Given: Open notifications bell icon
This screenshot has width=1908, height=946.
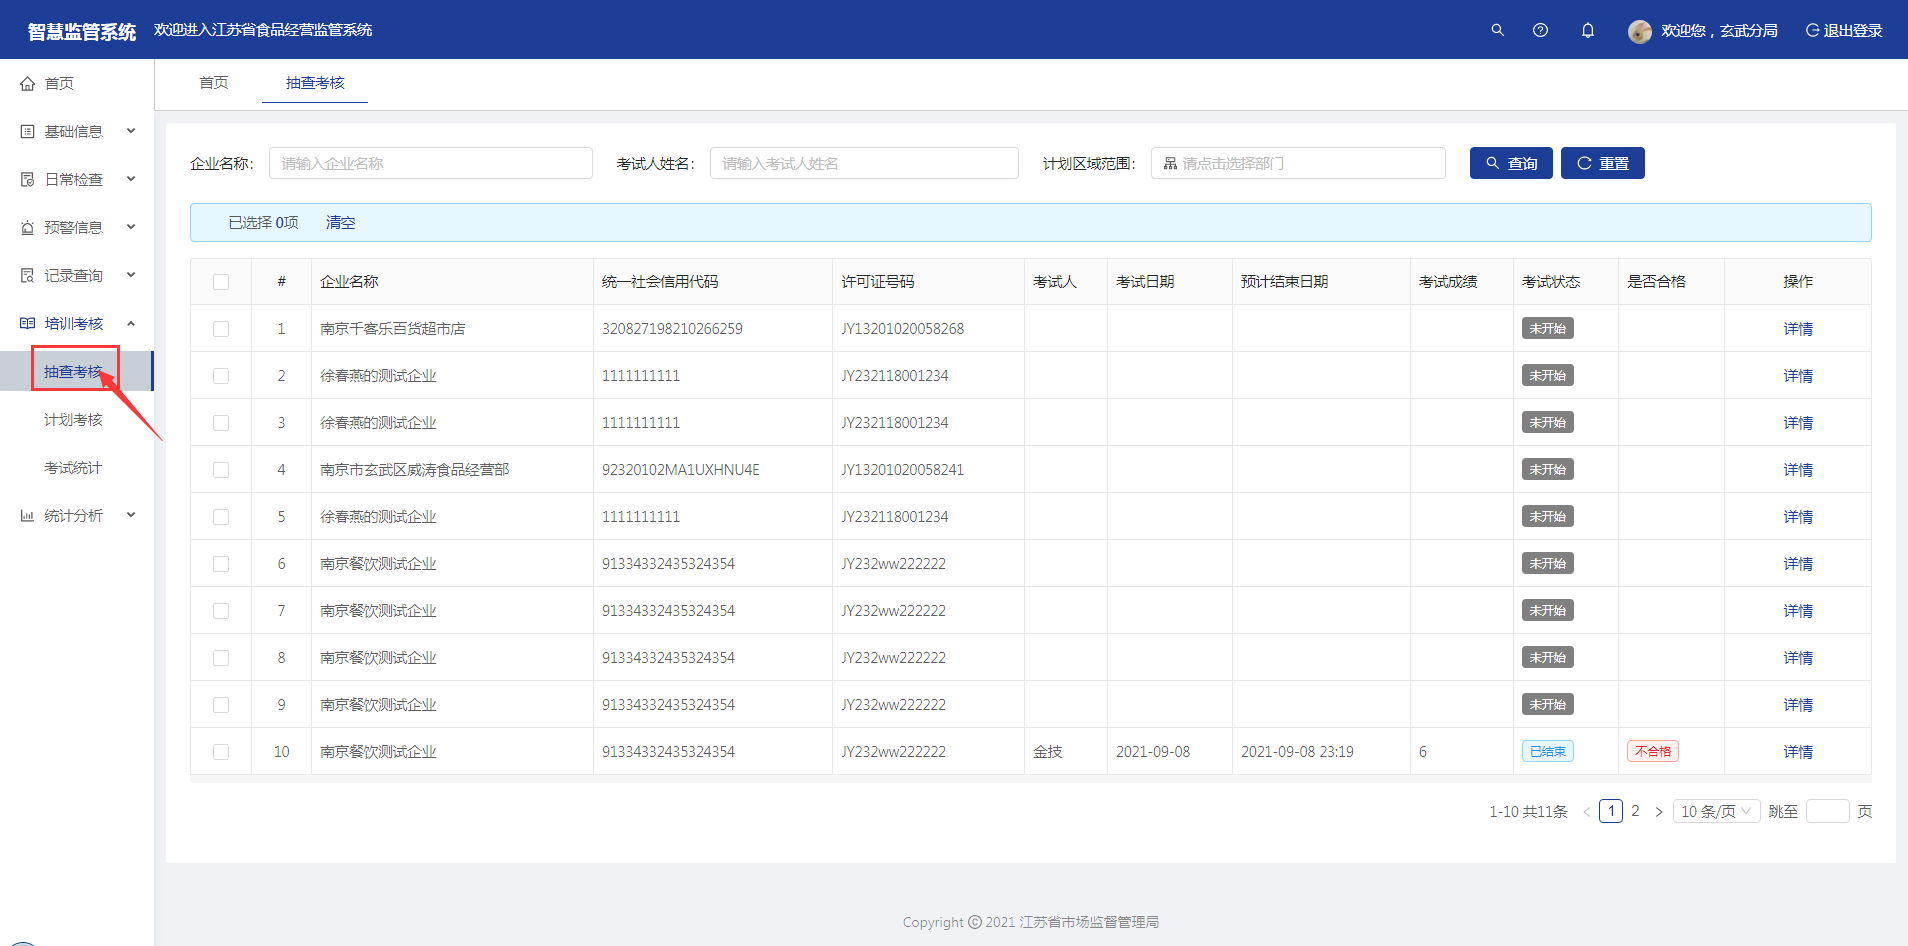Looking at the screenshot, I should (1587, 30).
